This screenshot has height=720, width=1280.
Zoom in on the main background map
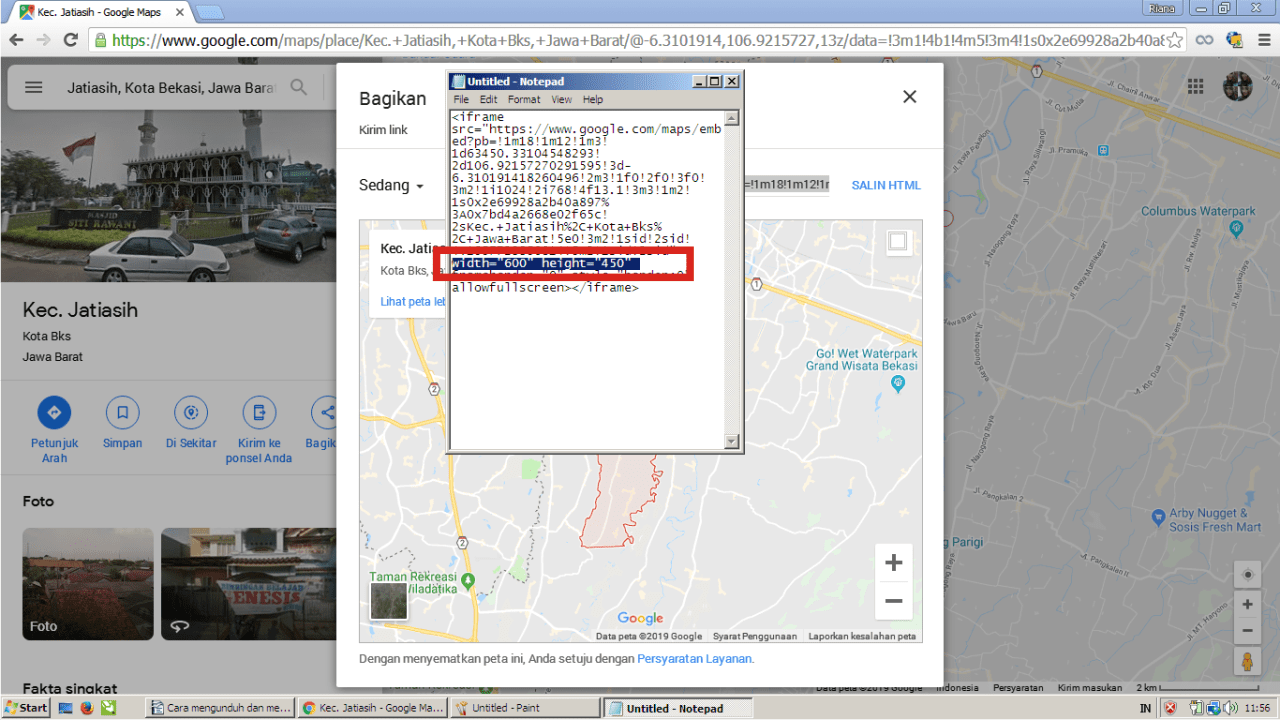click(x=1247, y=605)
